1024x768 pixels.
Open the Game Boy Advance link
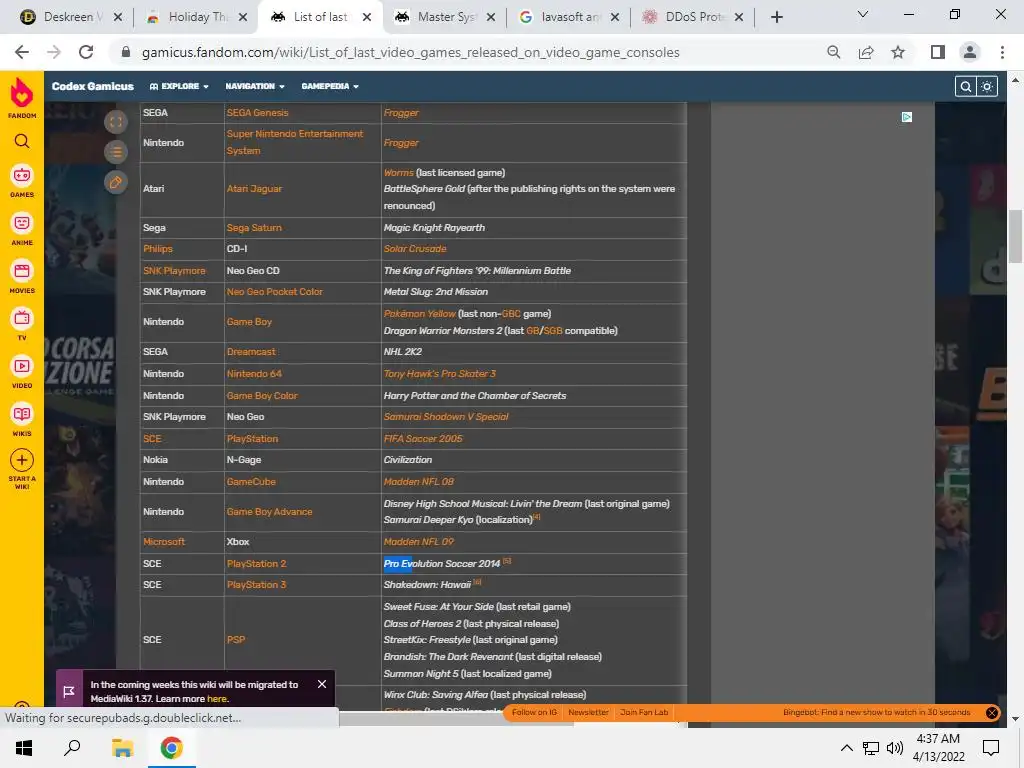click(269, 511)
